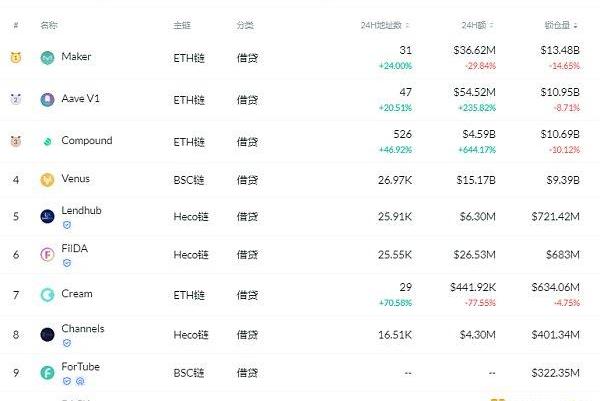This screenshot has width=600, height=401.
Task: Click the 名称 column header
Action: (x=49, y=25)
